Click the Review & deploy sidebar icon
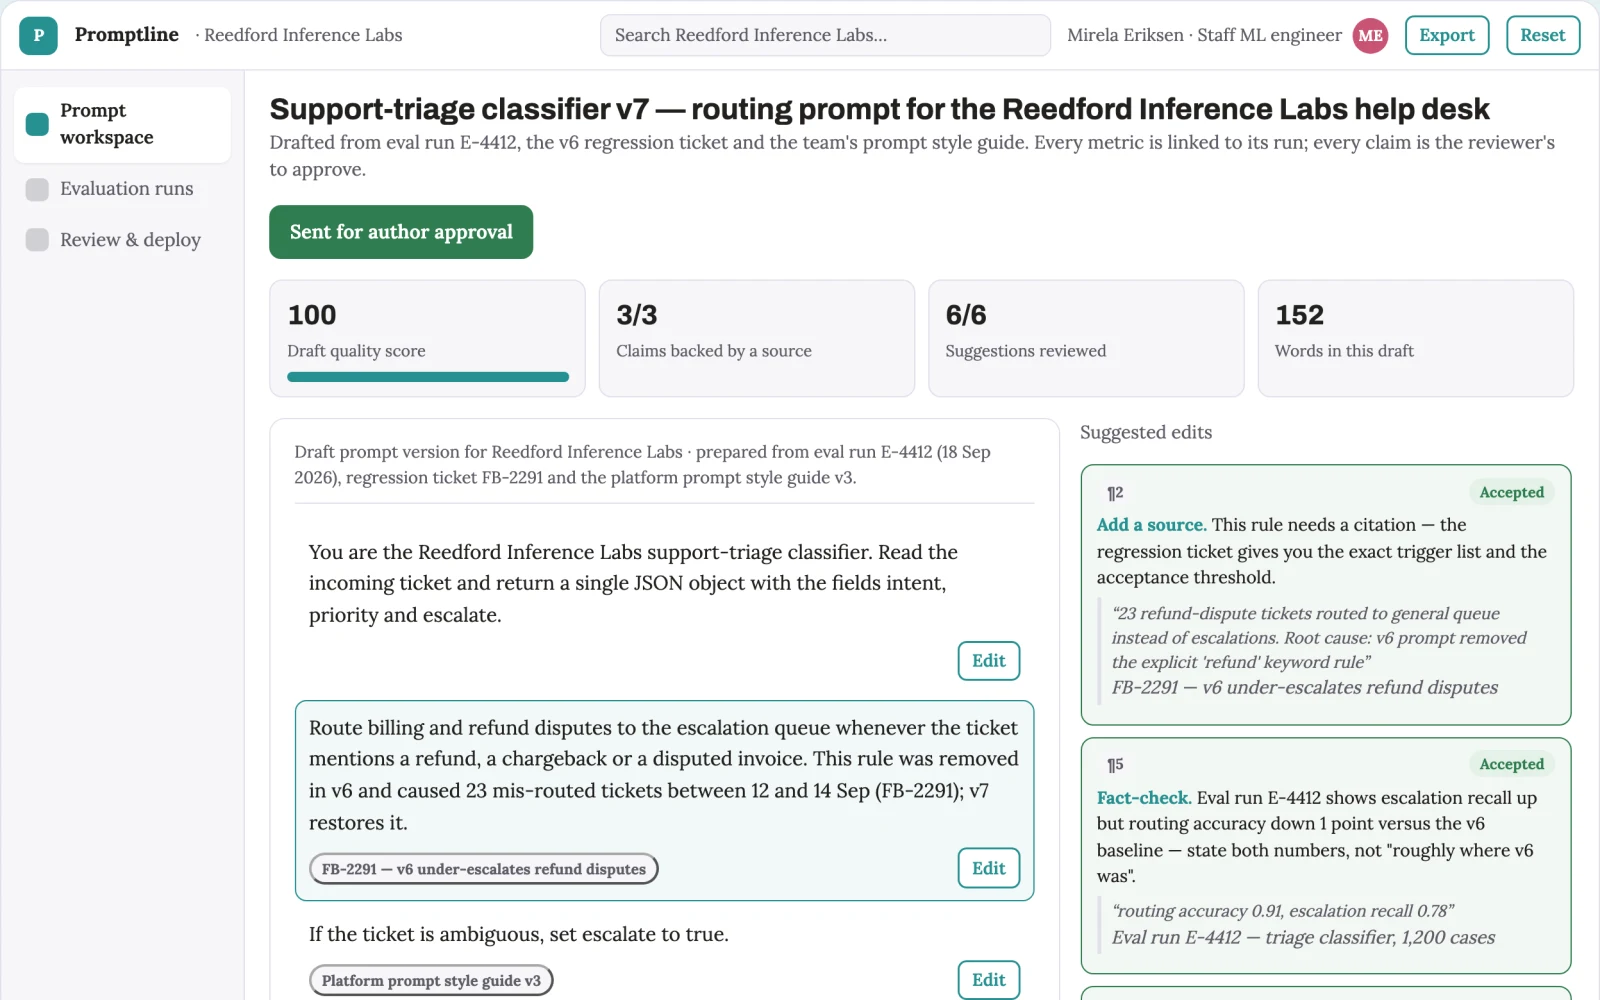 [37, 240]
